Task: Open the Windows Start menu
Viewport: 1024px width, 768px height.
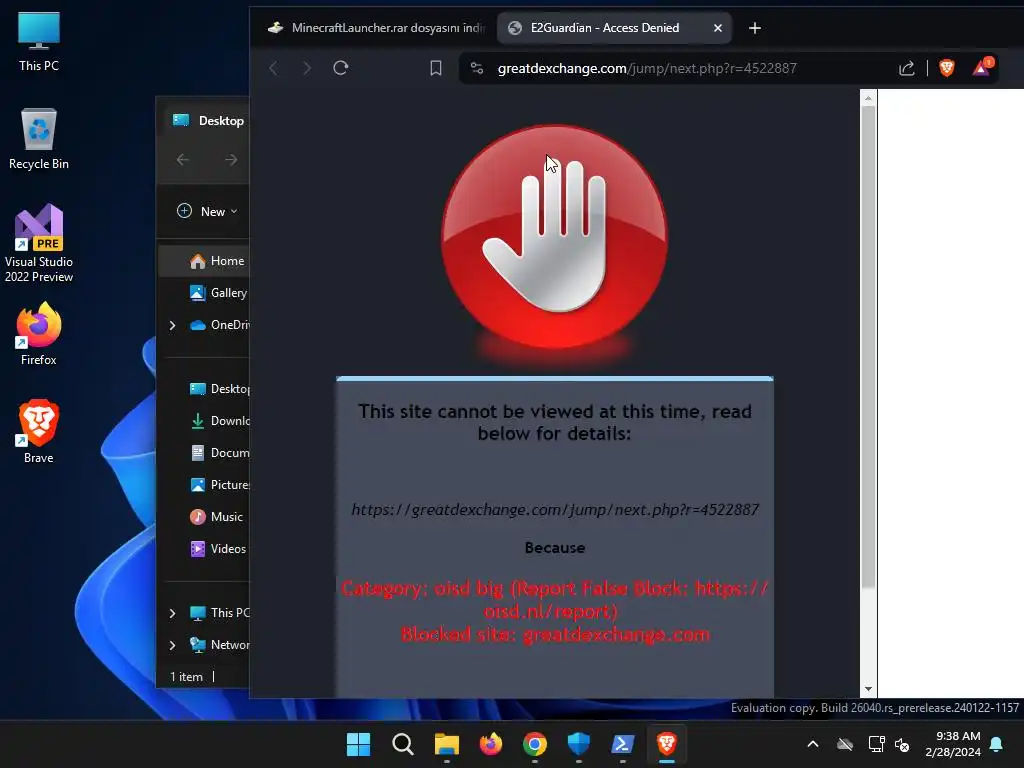Action: point(358,744)
